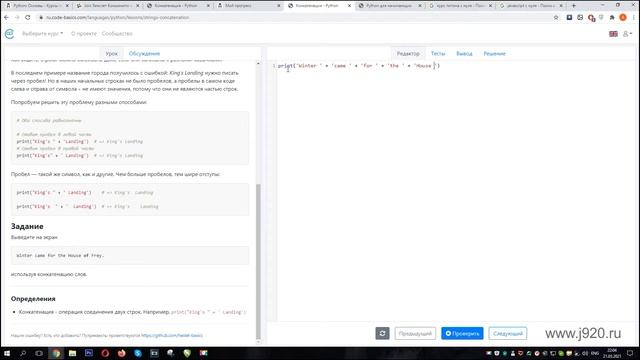The height and width of the screenshot is (360, 640).
Task: Go to lesson via 'Предыдущий' button
Action: [415, 333]
